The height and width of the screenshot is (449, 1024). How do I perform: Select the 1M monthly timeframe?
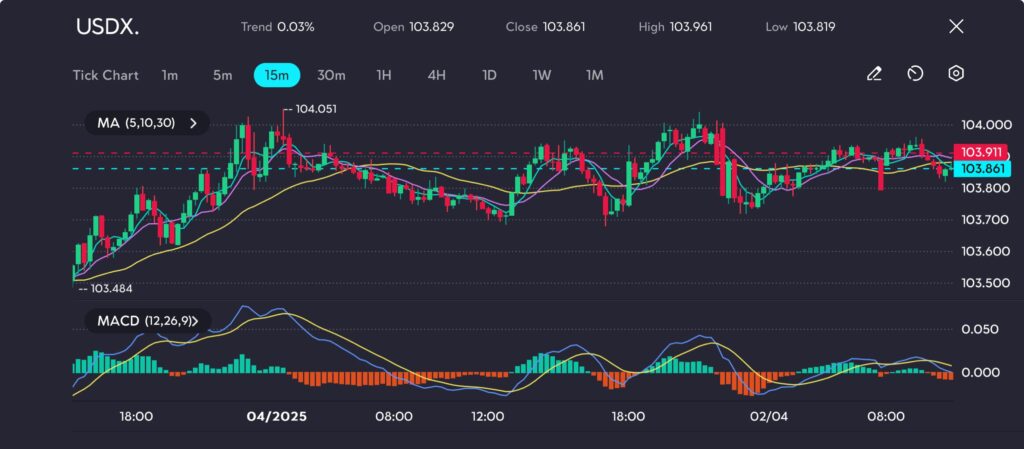(x=595, y=75)
